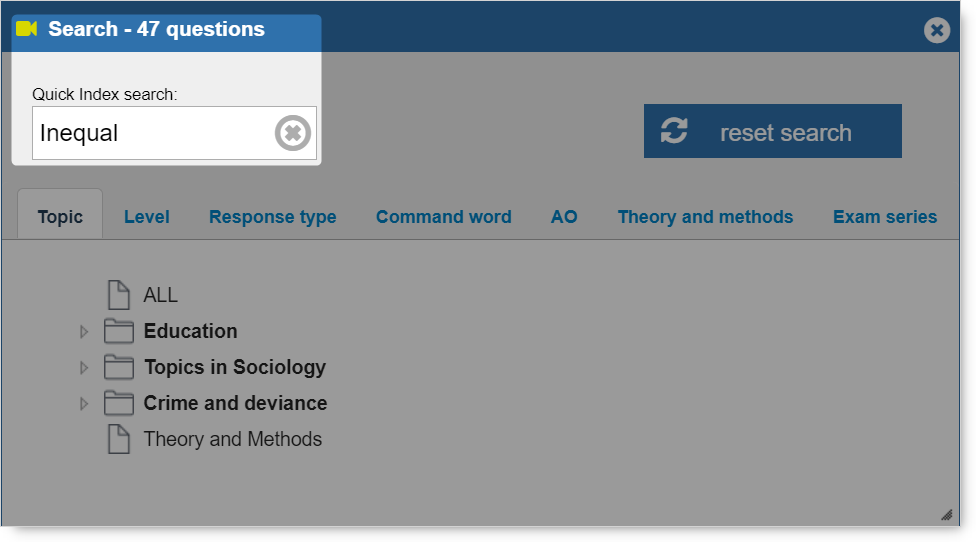Clear the Quick Index search field
The height and width of the screenshot is (542, 976).
[x=293, y=133]
